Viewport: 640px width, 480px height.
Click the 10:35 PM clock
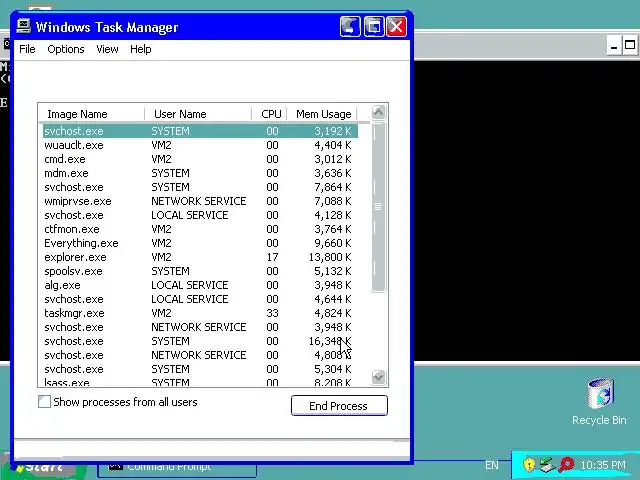coord(602,465)
